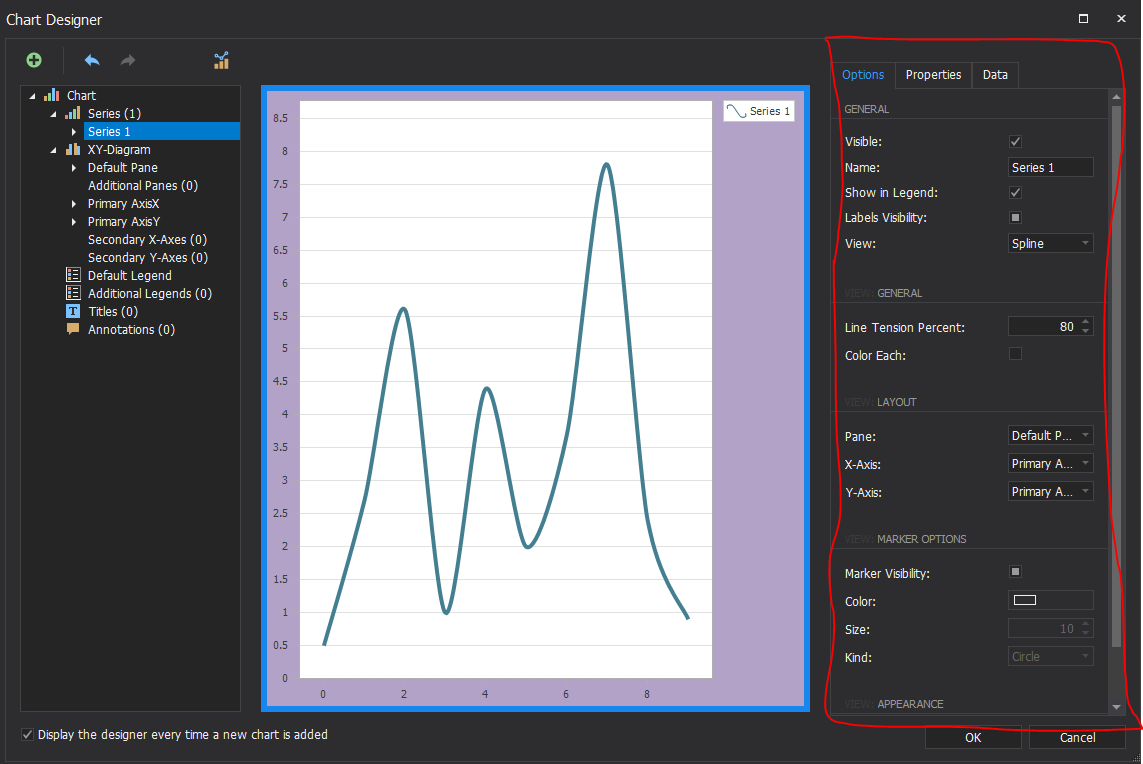Click the Default Legend icon
This screenshot has height=764, width=1143.
point(73,275)
